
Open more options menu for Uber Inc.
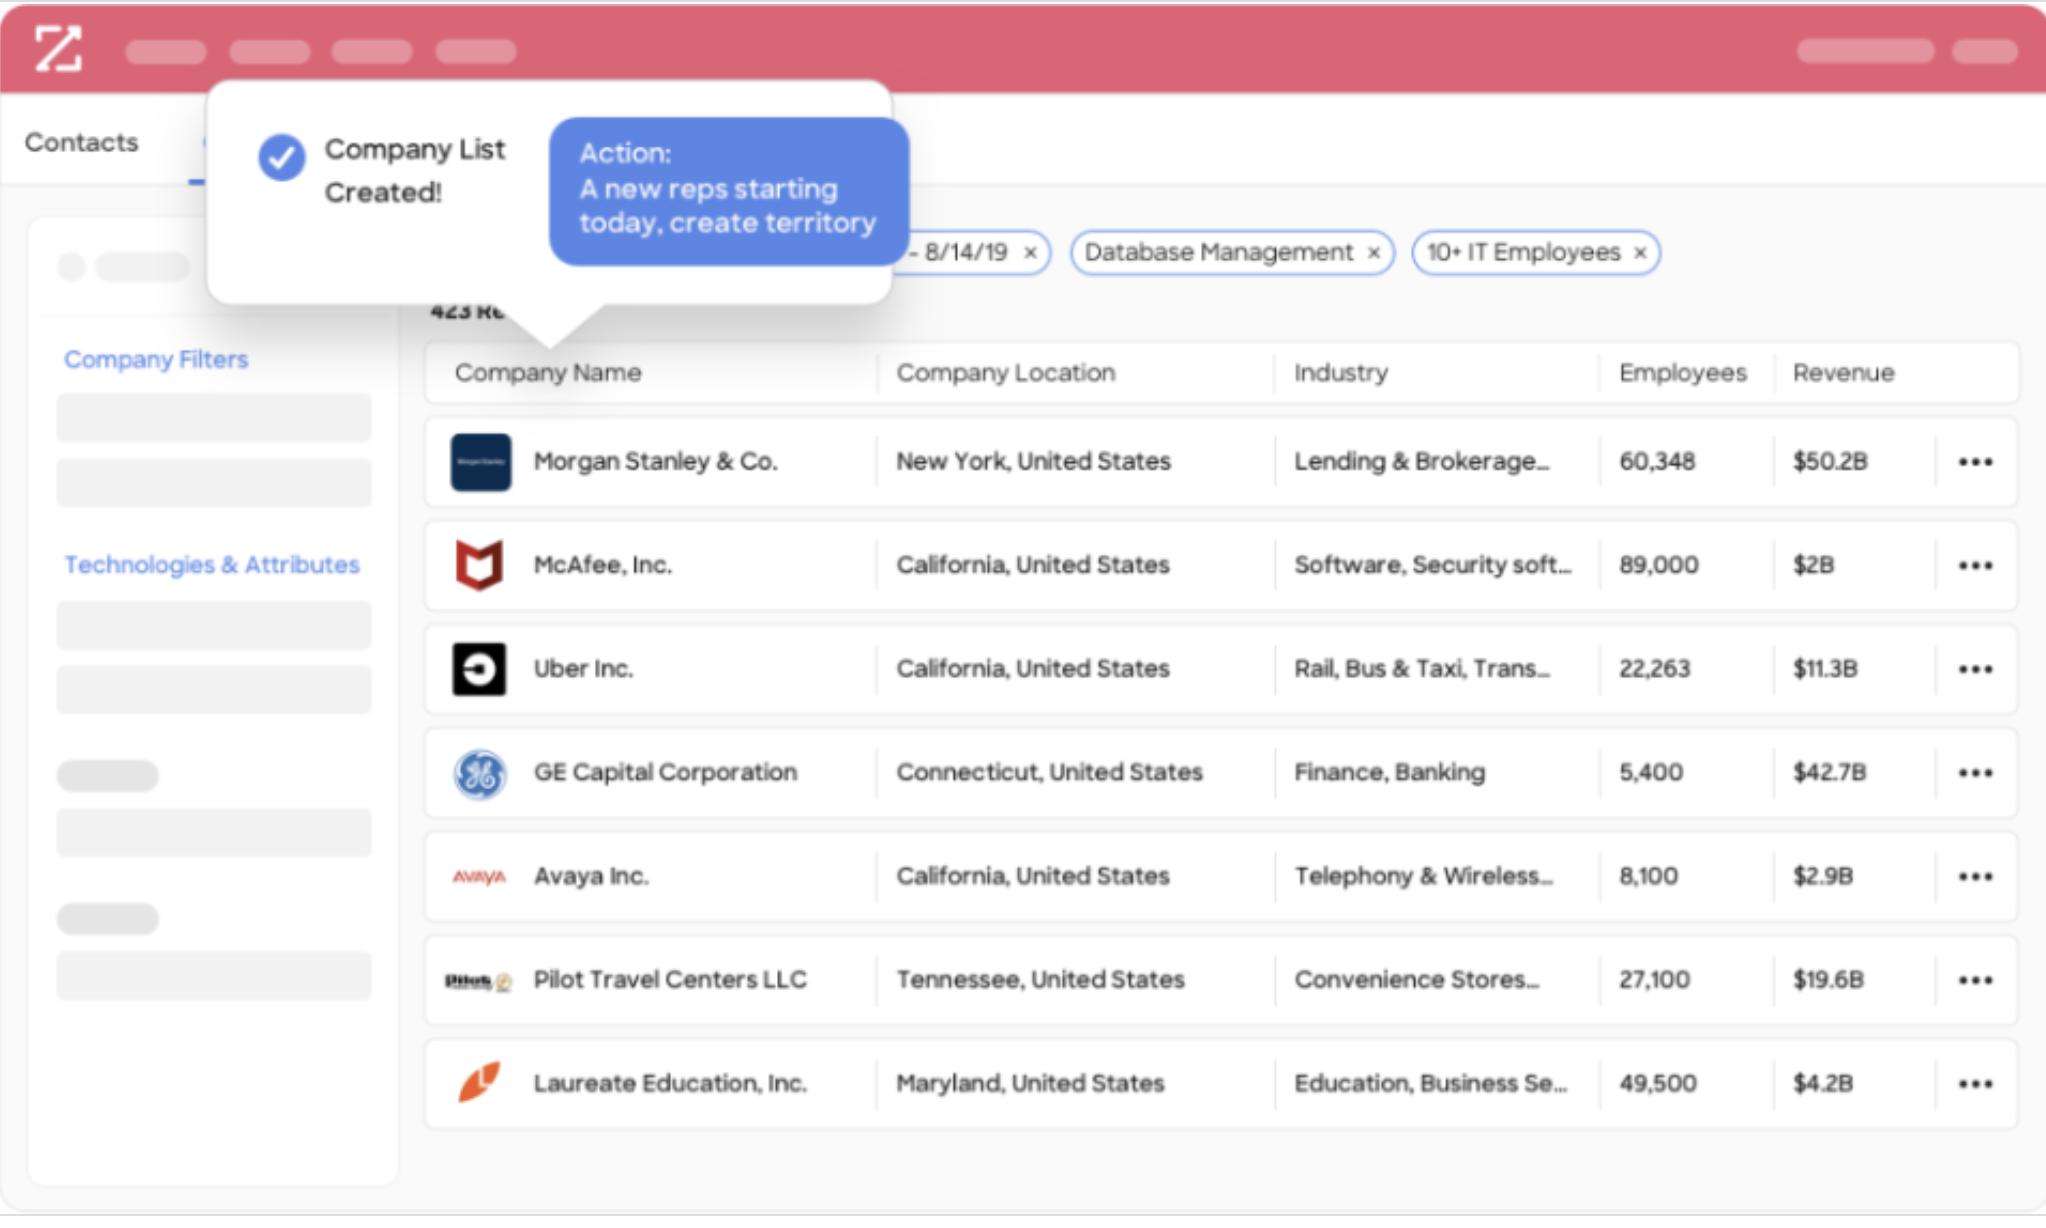(1975, 669)
